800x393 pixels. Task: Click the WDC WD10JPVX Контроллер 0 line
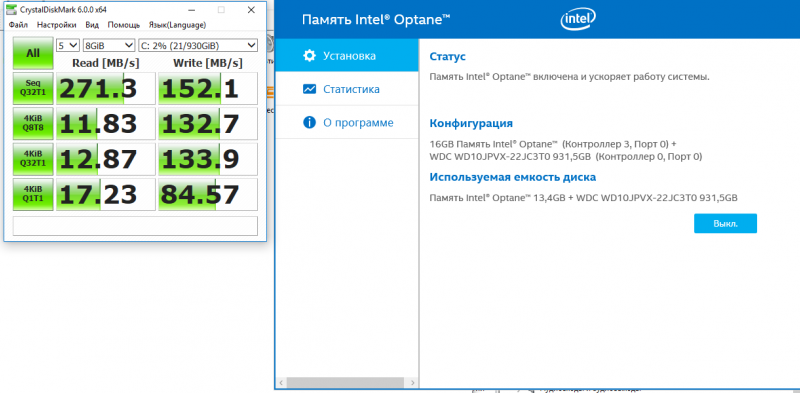click(x=566, y=157)
